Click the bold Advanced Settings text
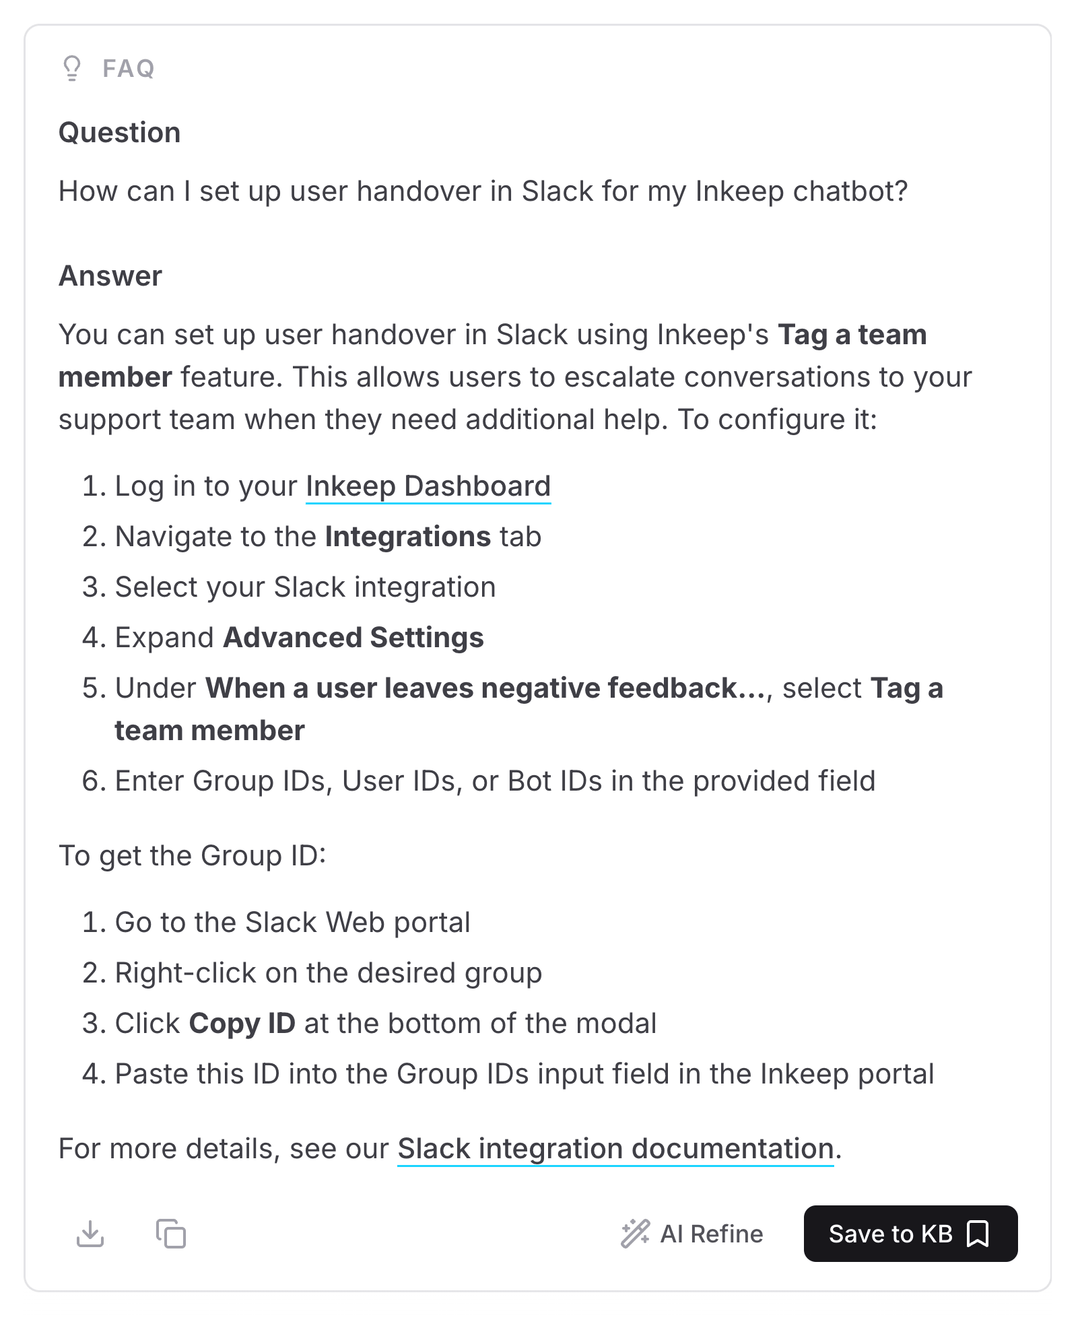 click(352, 637)
